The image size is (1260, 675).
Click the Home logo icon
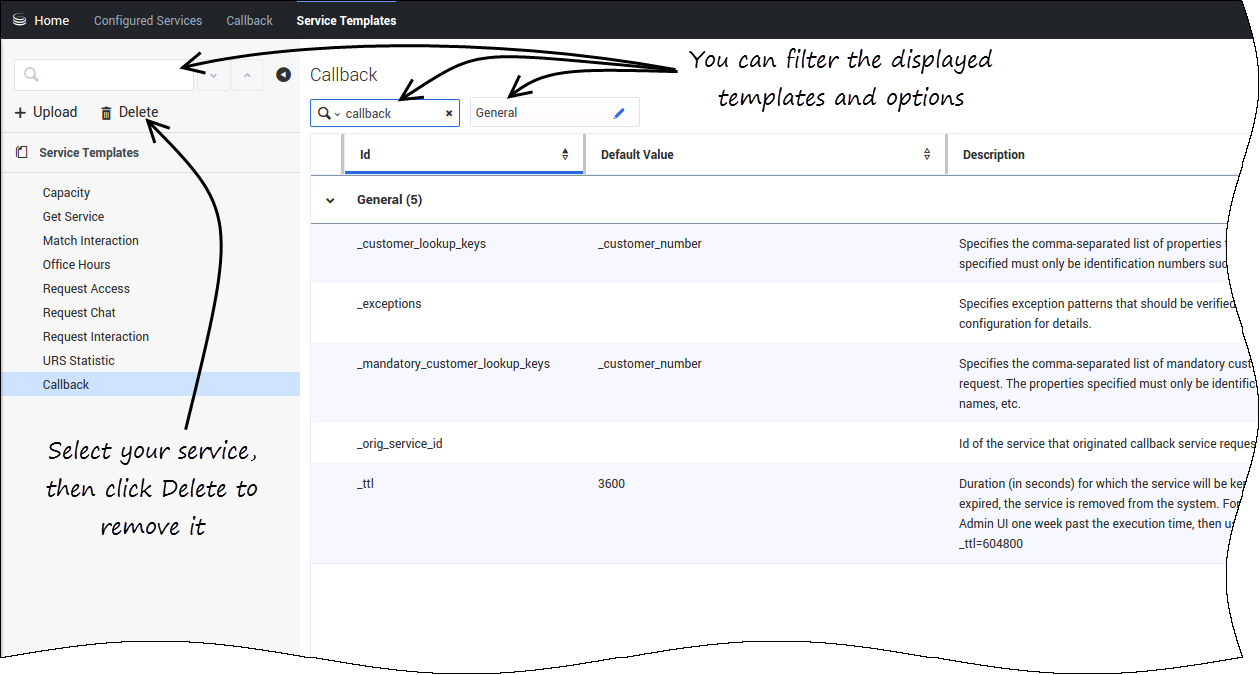(x=19, y=20)
